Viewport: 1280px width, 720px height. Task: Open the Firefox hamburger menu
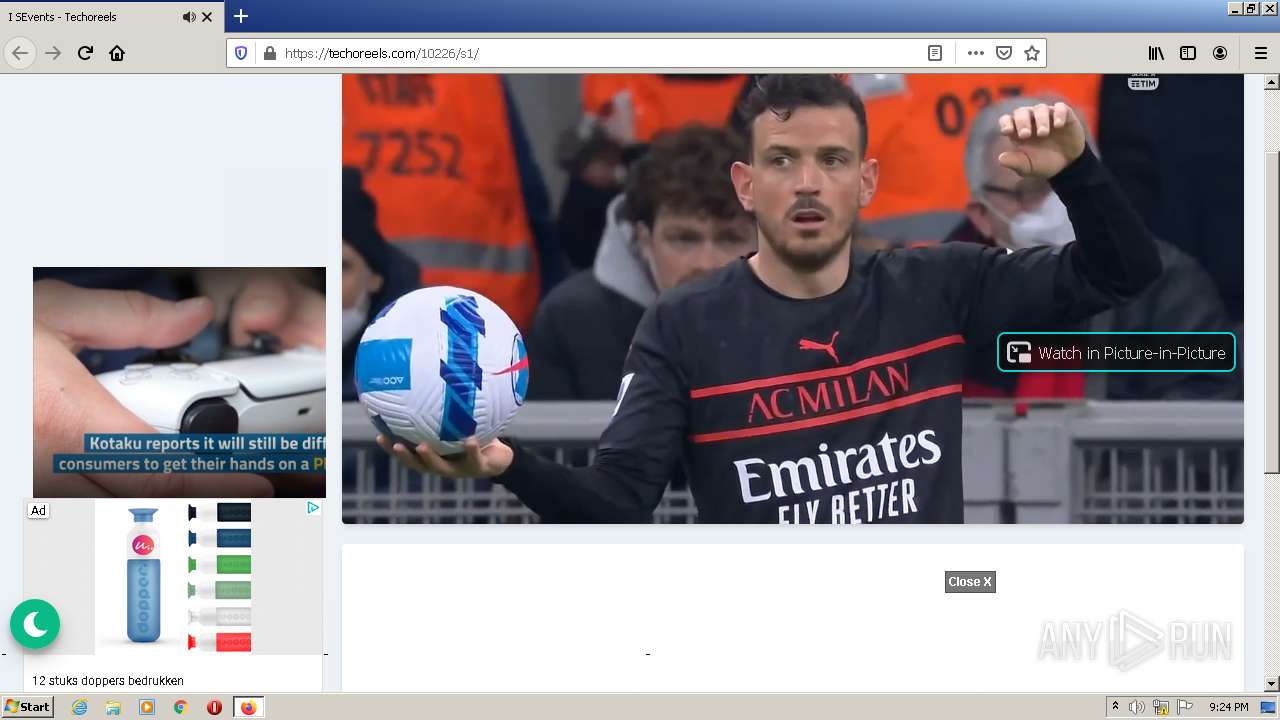tap(1261, 53)
